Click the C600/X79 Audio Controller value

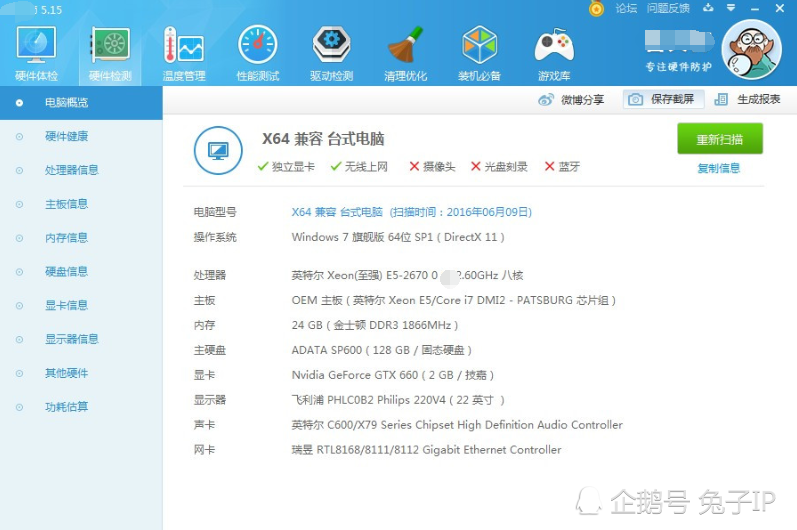click(x=457, y=425)
